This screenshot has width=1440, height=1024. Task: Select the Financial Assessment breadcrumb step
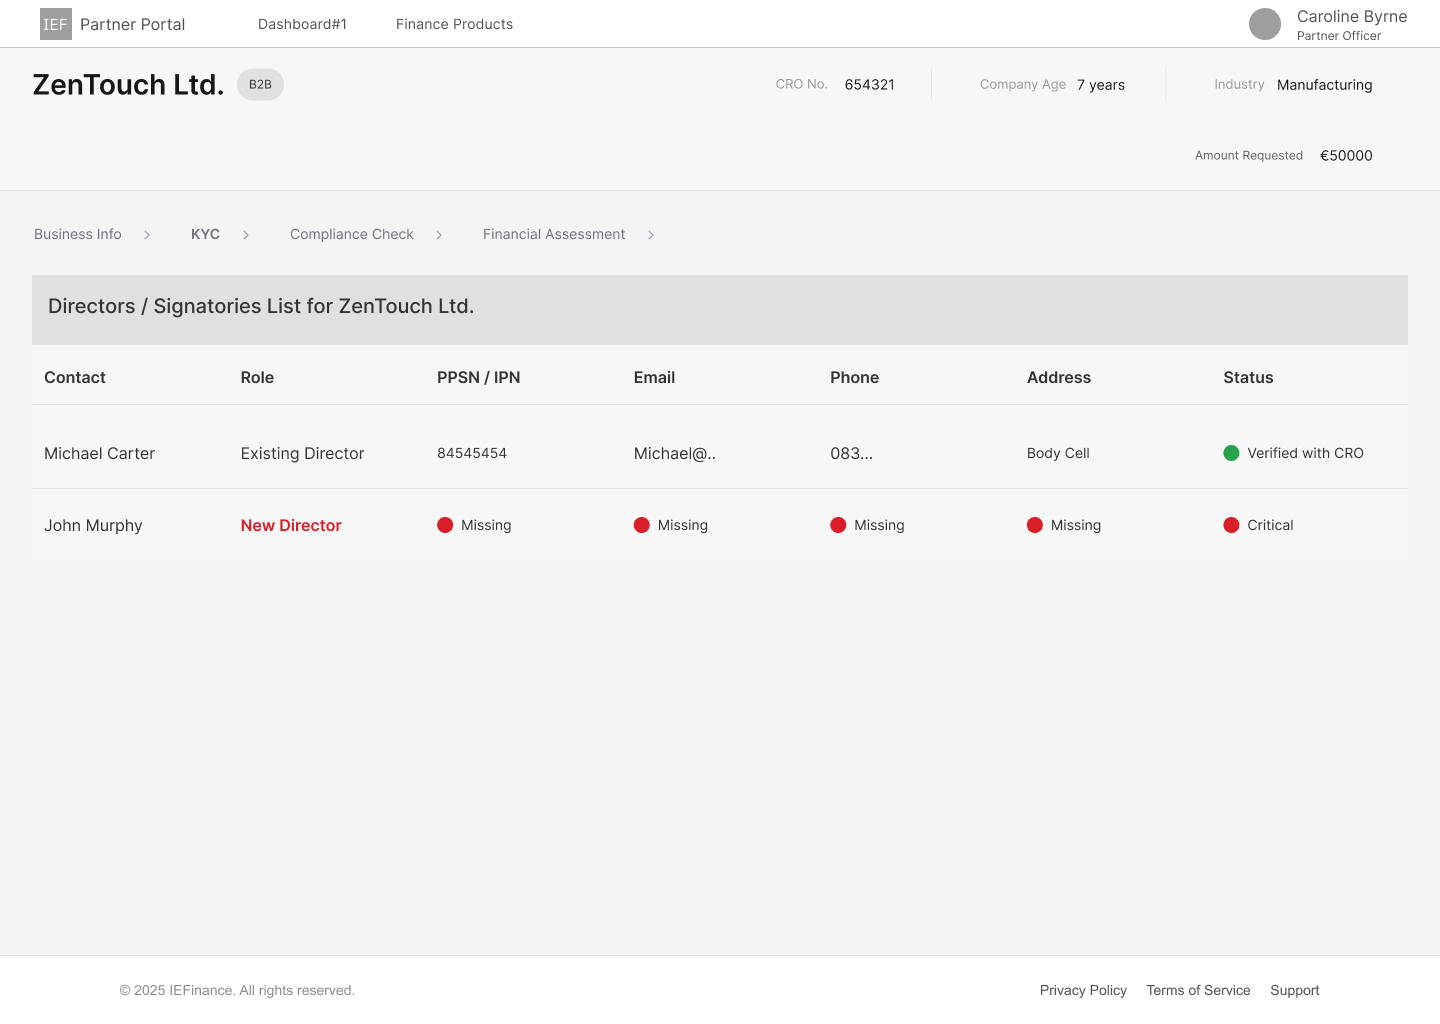click(554, 234)
